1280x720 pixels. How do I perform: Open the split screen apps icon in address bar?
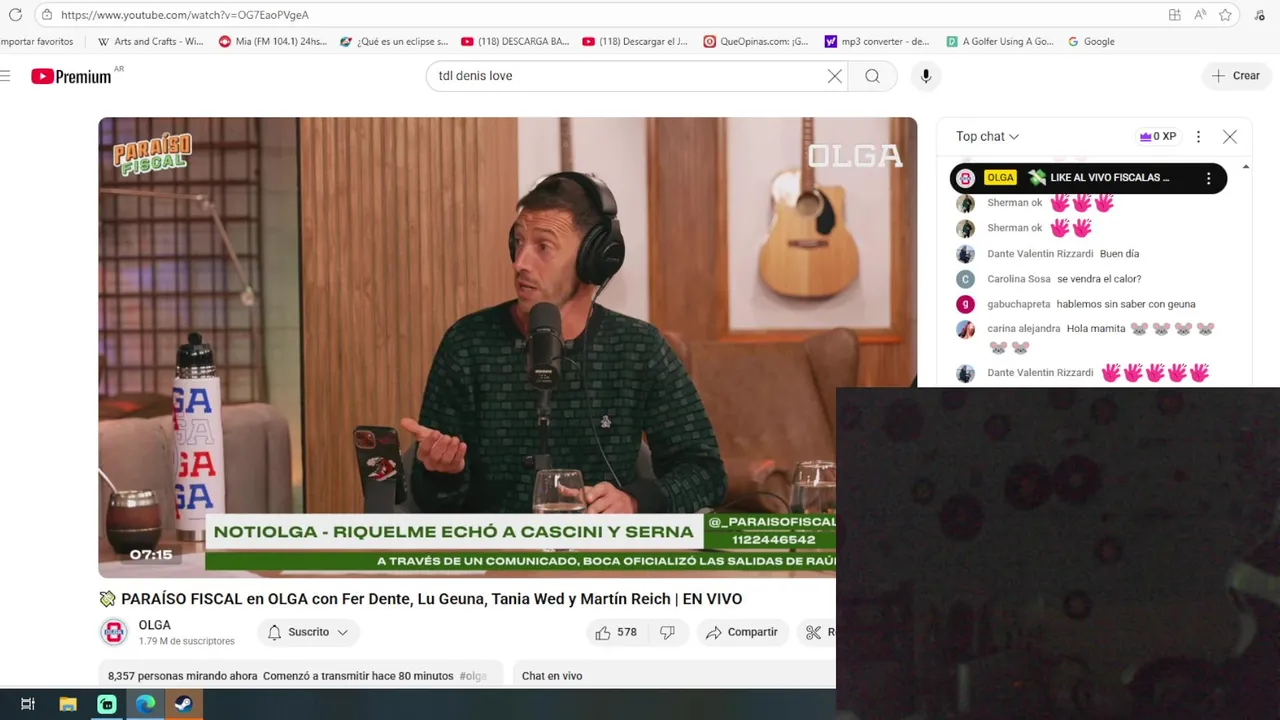pos(1175,15)
